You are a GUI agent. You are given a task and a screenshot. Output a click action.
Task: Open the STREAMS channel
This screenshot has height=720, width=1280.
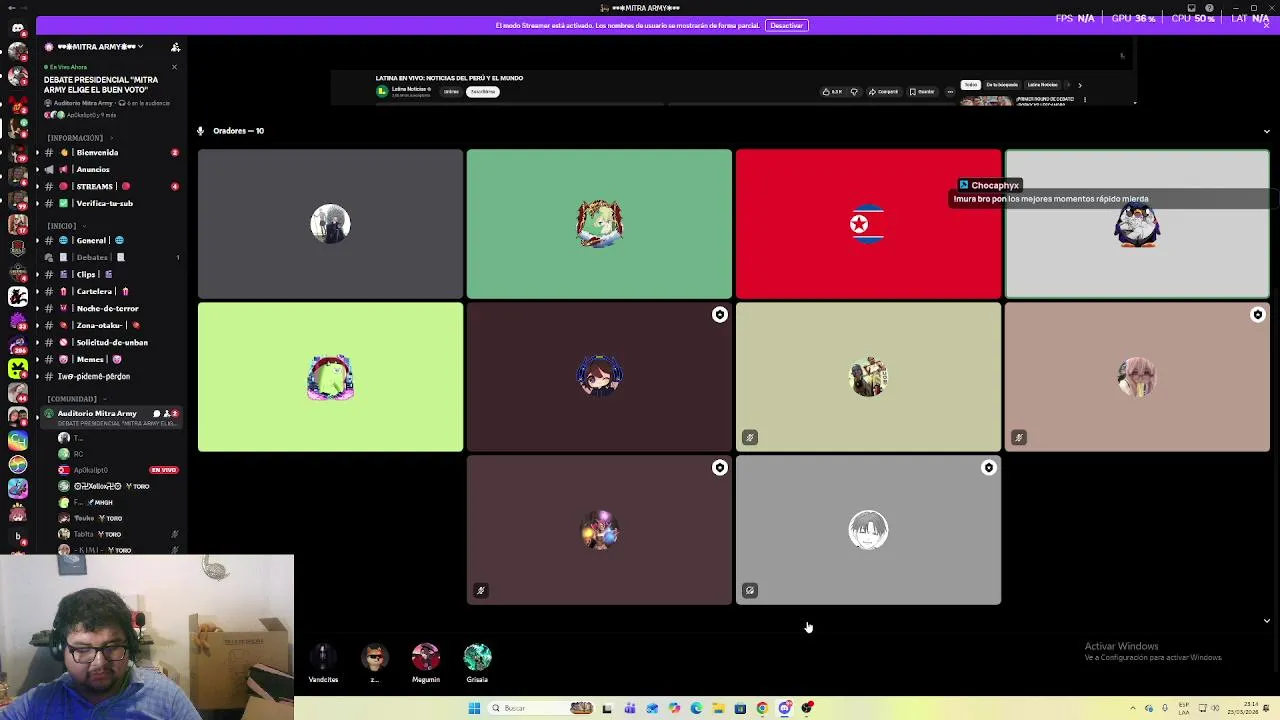pyautogui.click(x=110, y=187)
